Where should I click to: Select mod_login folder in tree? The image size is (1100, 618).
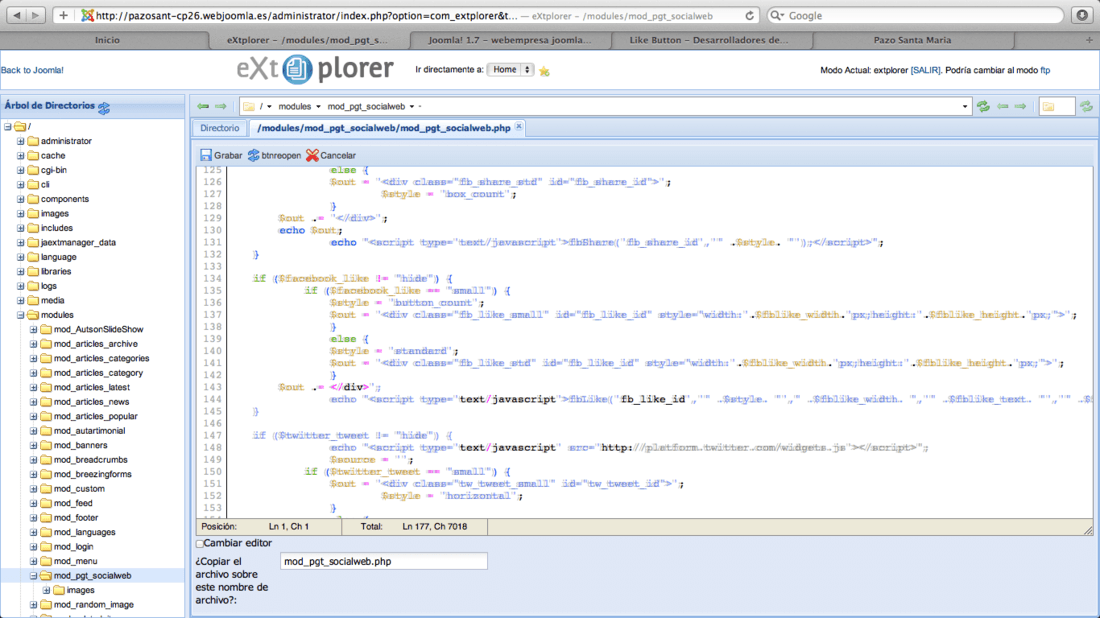tap(74, 547)
